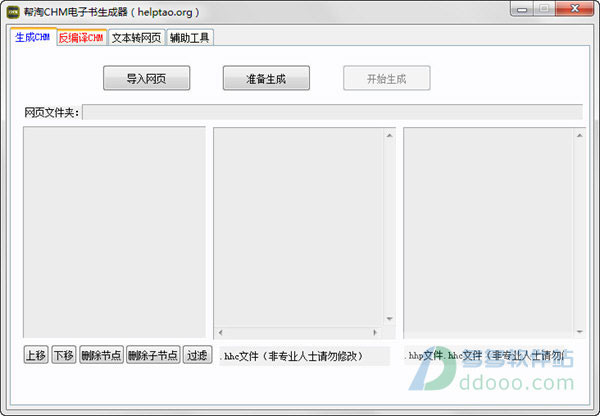600x416 pixels.
Task: Click the .hhp文件.hhc文件 notice label
Action: point(484,356)
